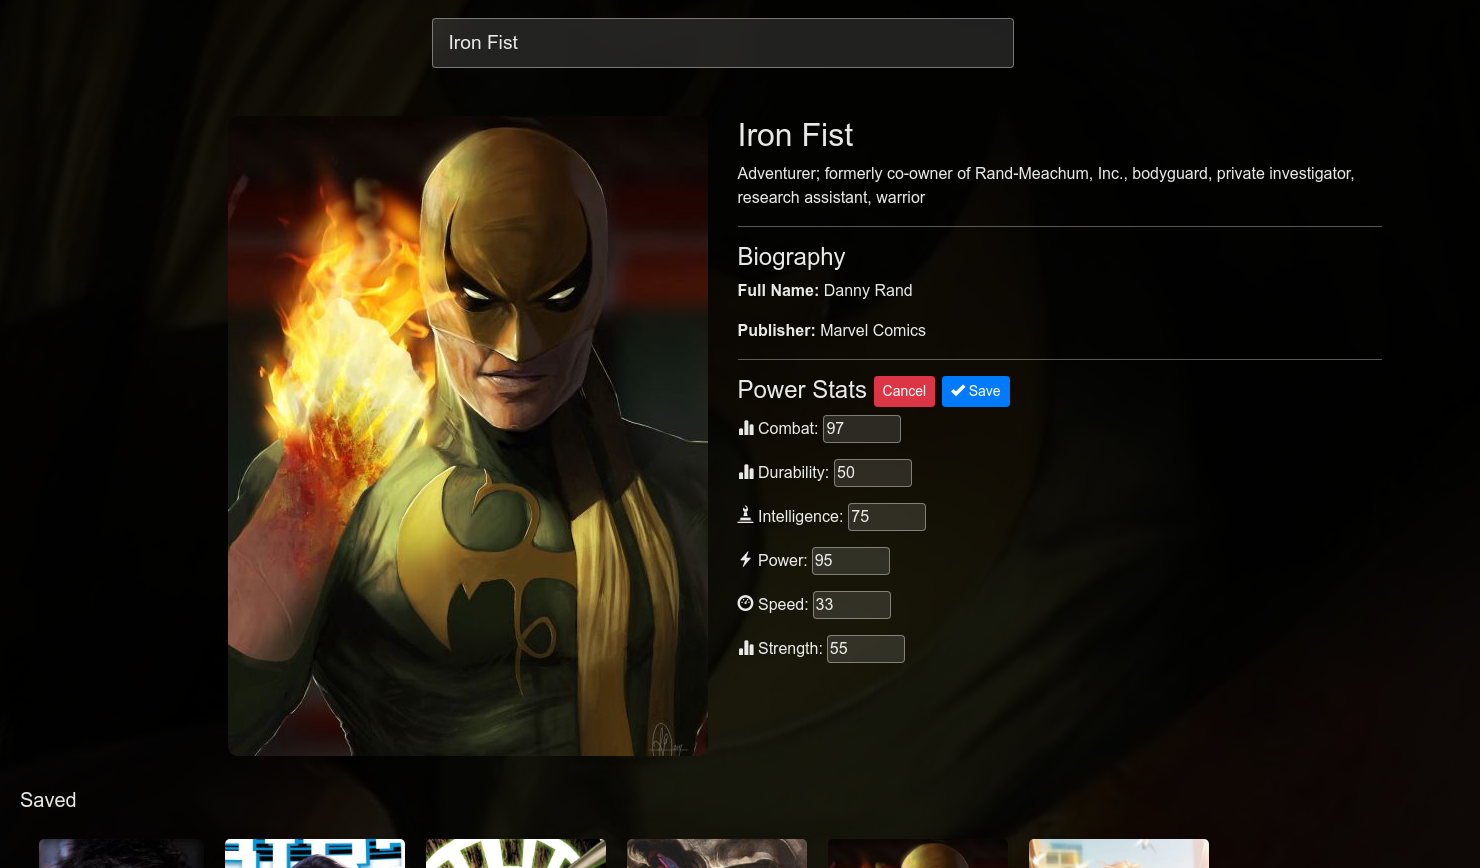Click the Power Stats heading
Screen dimensions: 1480x868
(x=802, y=390)
